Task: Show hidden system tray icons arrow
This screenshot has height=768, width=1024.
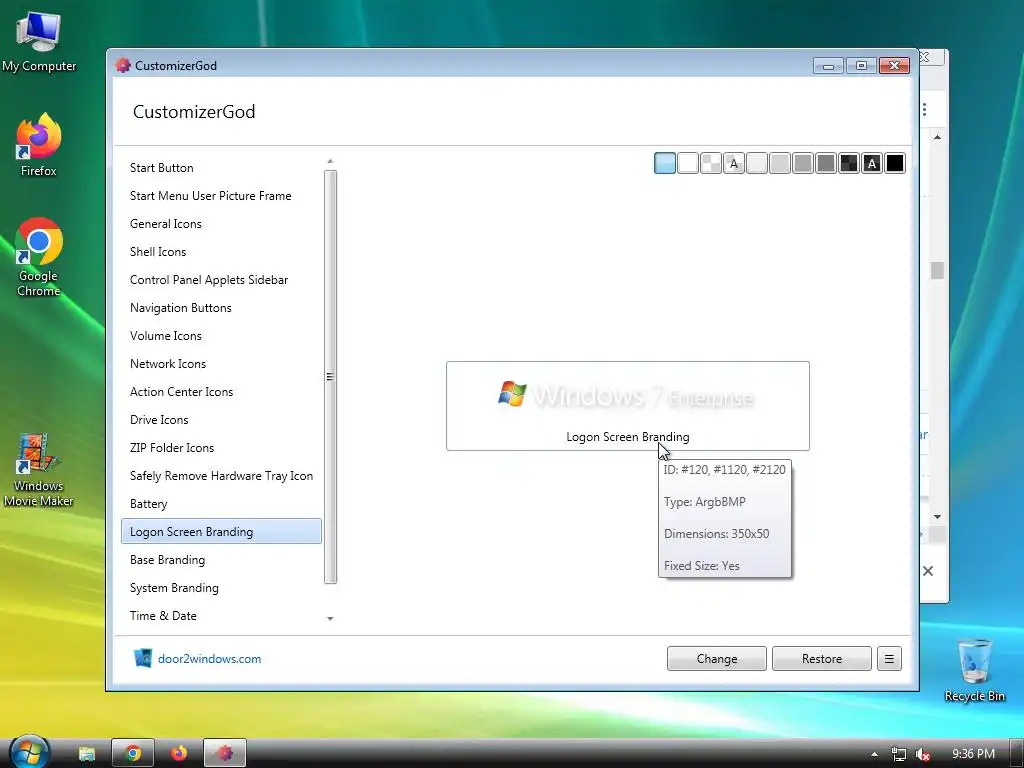Action: (x=874, y=754)
